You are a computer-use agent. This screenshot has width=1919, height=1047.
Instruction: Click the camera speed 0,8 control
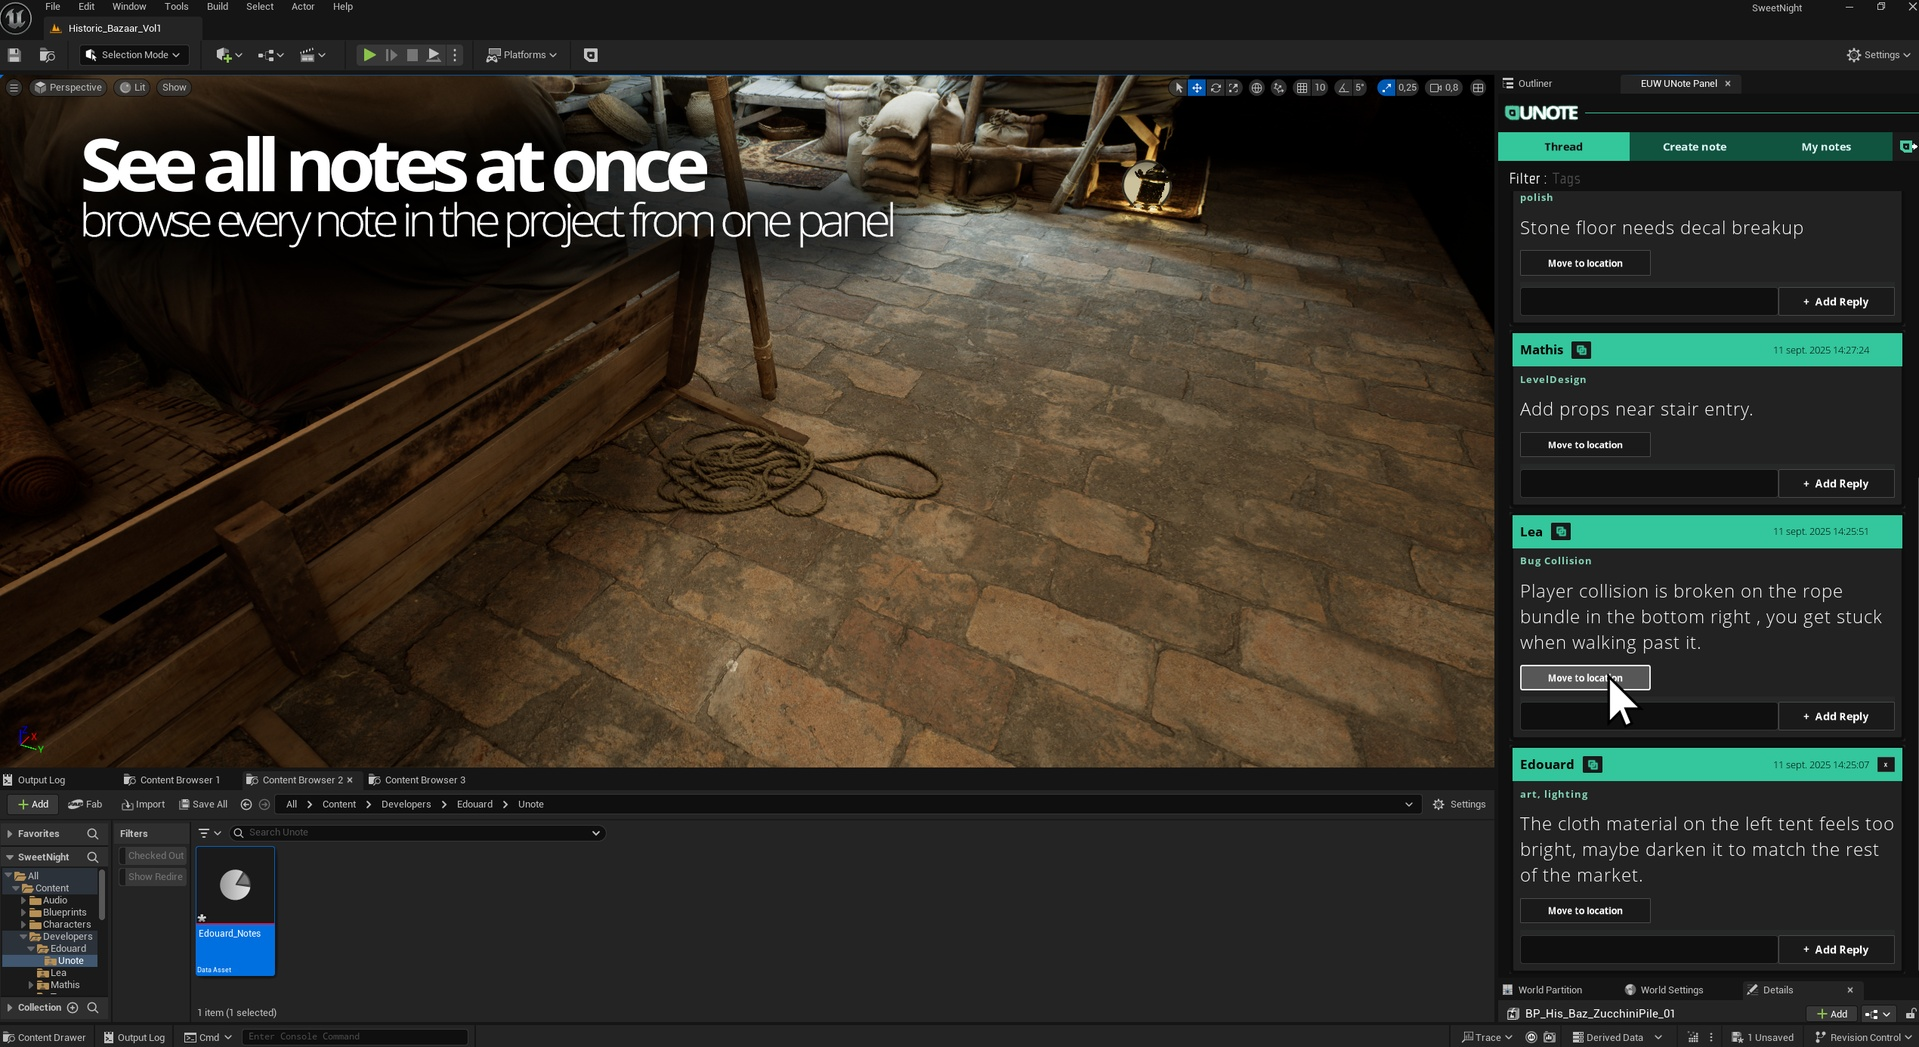[1444, 88]
